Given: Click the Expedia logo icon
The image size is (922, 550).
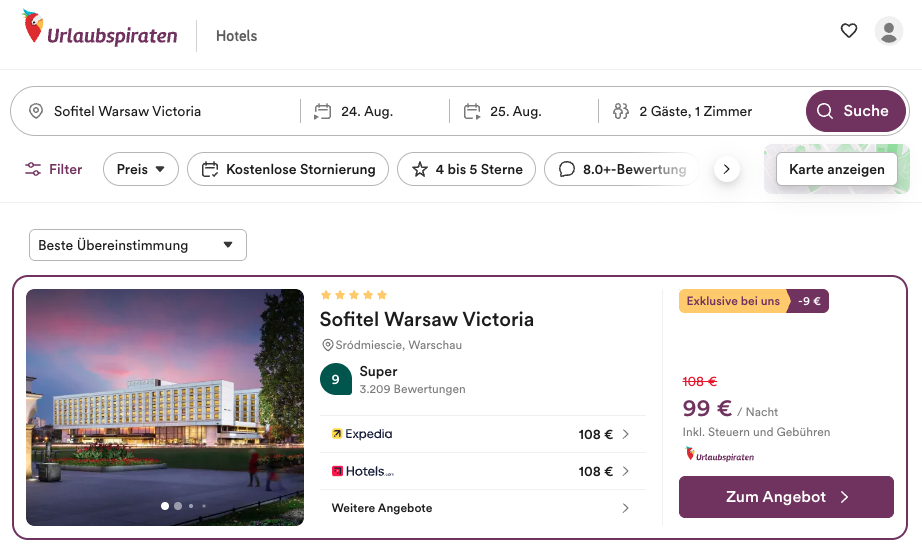Looking at the screenshot, I should (x=337, y=434).
